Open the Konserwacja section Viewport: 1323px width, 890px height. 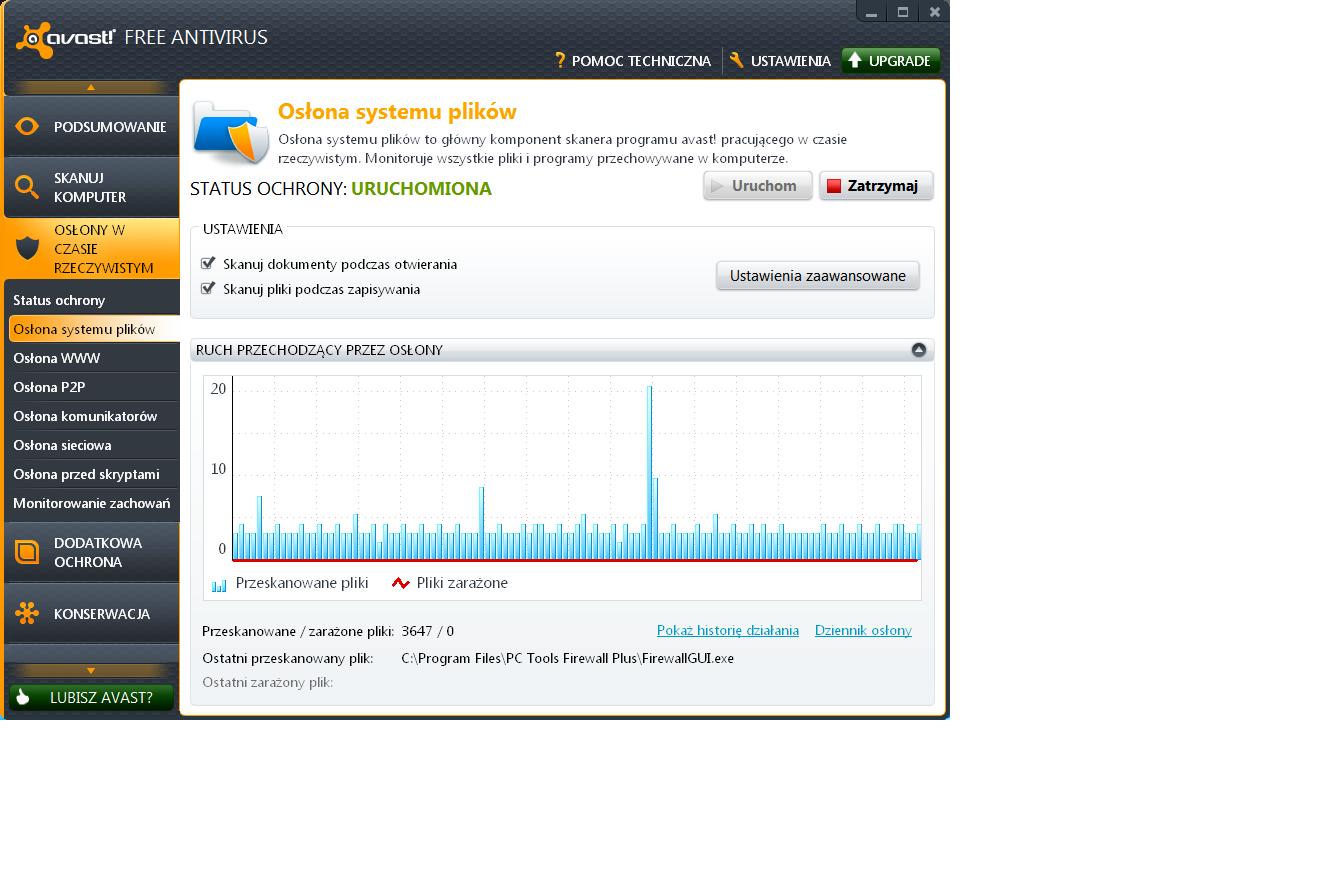(91, 613)
